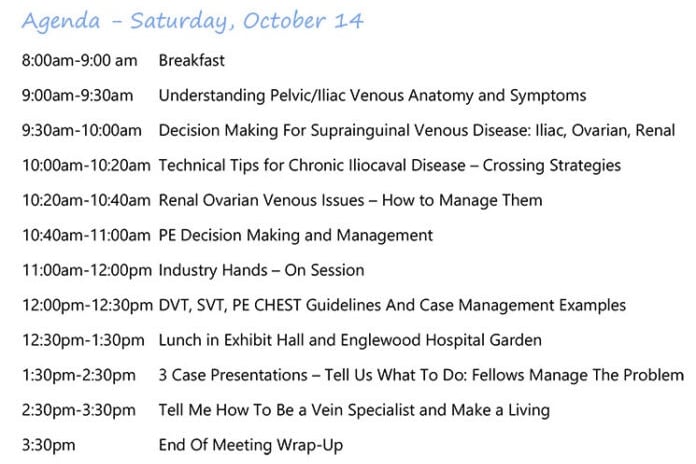Click the 12:00pm-12:30pm time label

pos(87,305)
